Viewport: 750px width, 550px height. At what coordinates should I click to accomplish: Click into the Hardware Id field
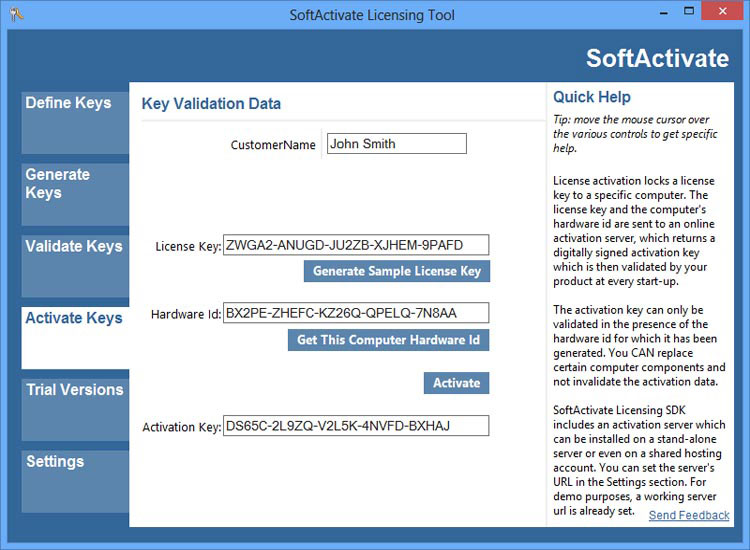[356, 313]
